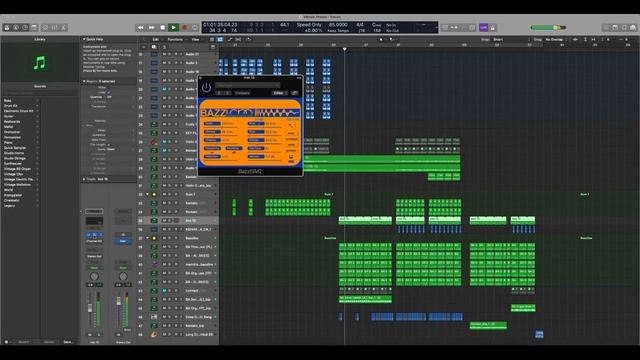Screen dimensions: 640x360
Task: Click the Add Track plus button
Action: pyautogui.click(x=144, y=47)
